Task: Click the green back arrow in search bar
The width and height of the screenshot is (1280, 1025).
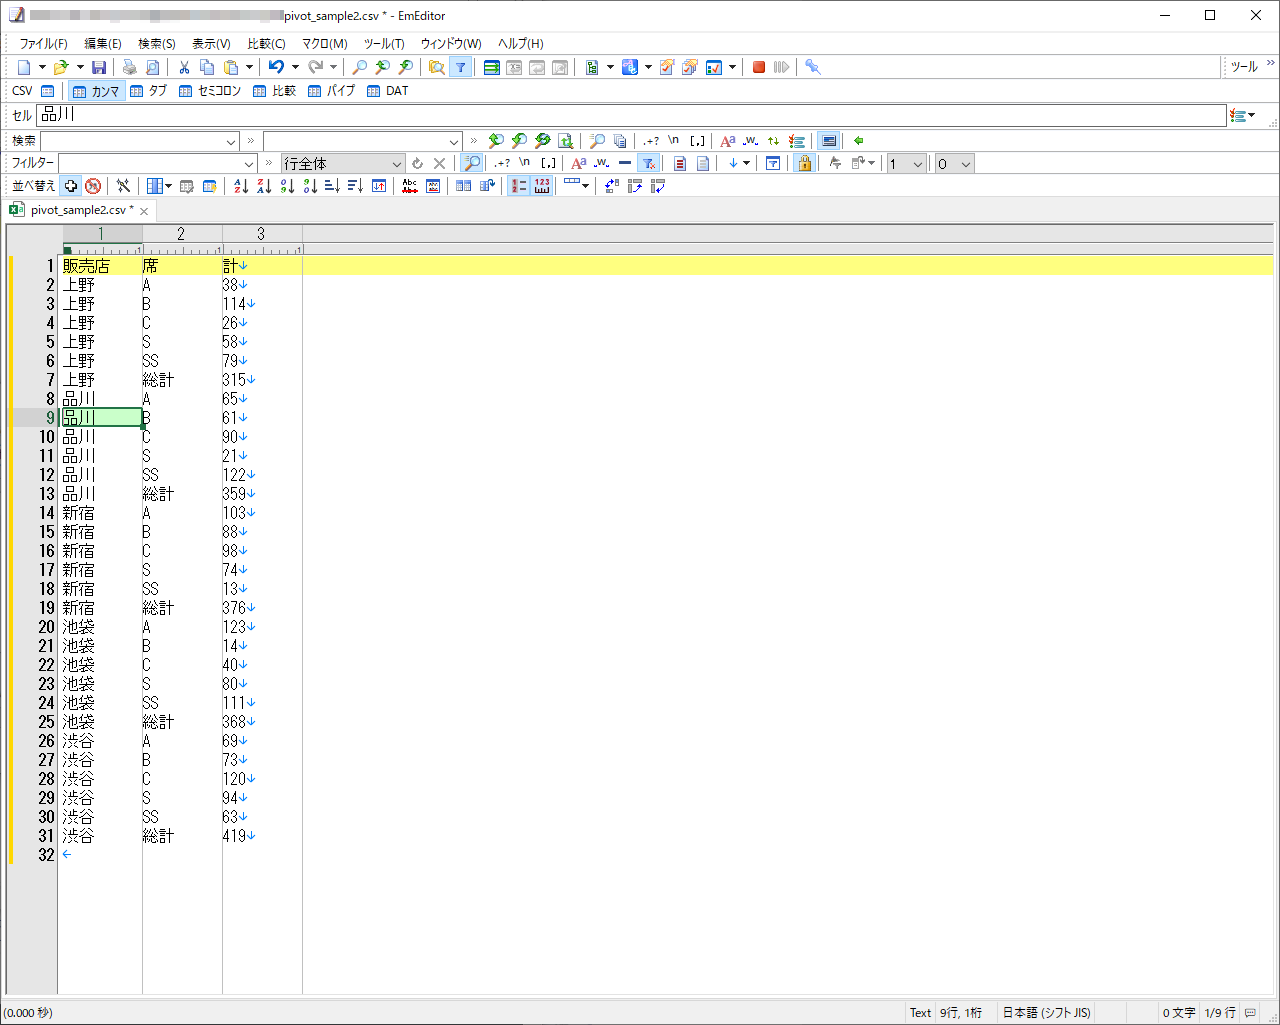Action: point(858,141)
